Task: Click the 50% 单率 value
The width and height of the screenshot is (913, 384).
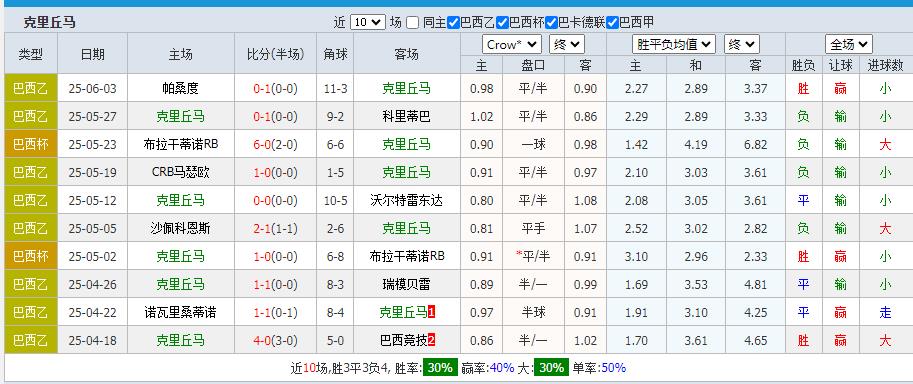Action: (x=613, y=368)
